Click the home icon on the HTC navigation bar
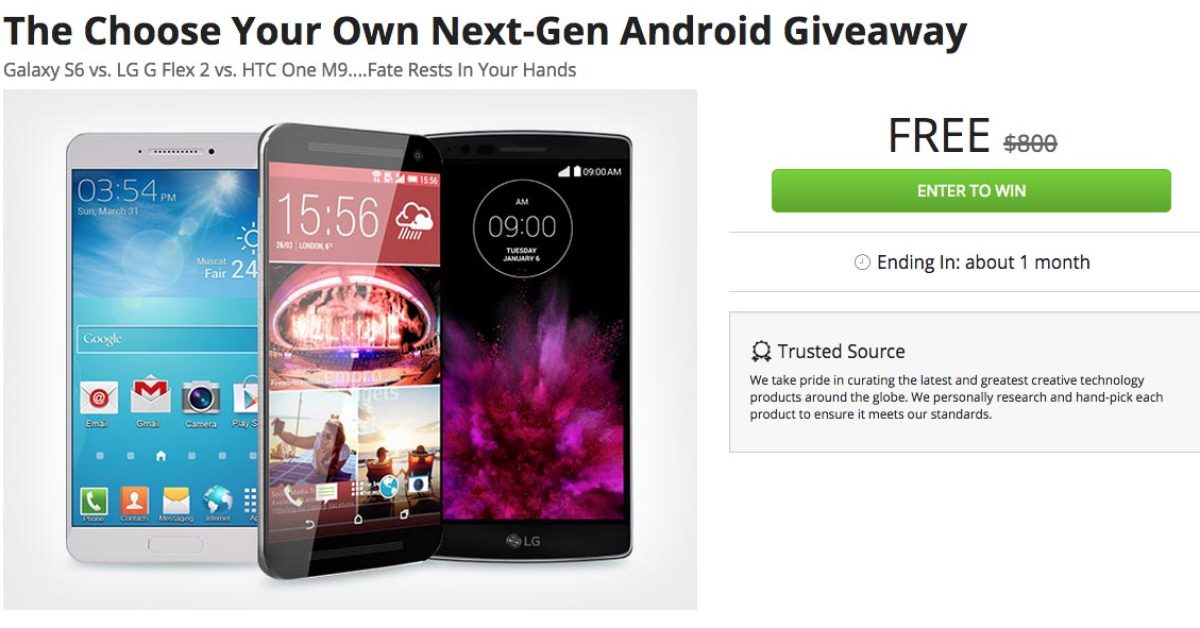The height and width of the screenshot is (628, 1200). 358,522
